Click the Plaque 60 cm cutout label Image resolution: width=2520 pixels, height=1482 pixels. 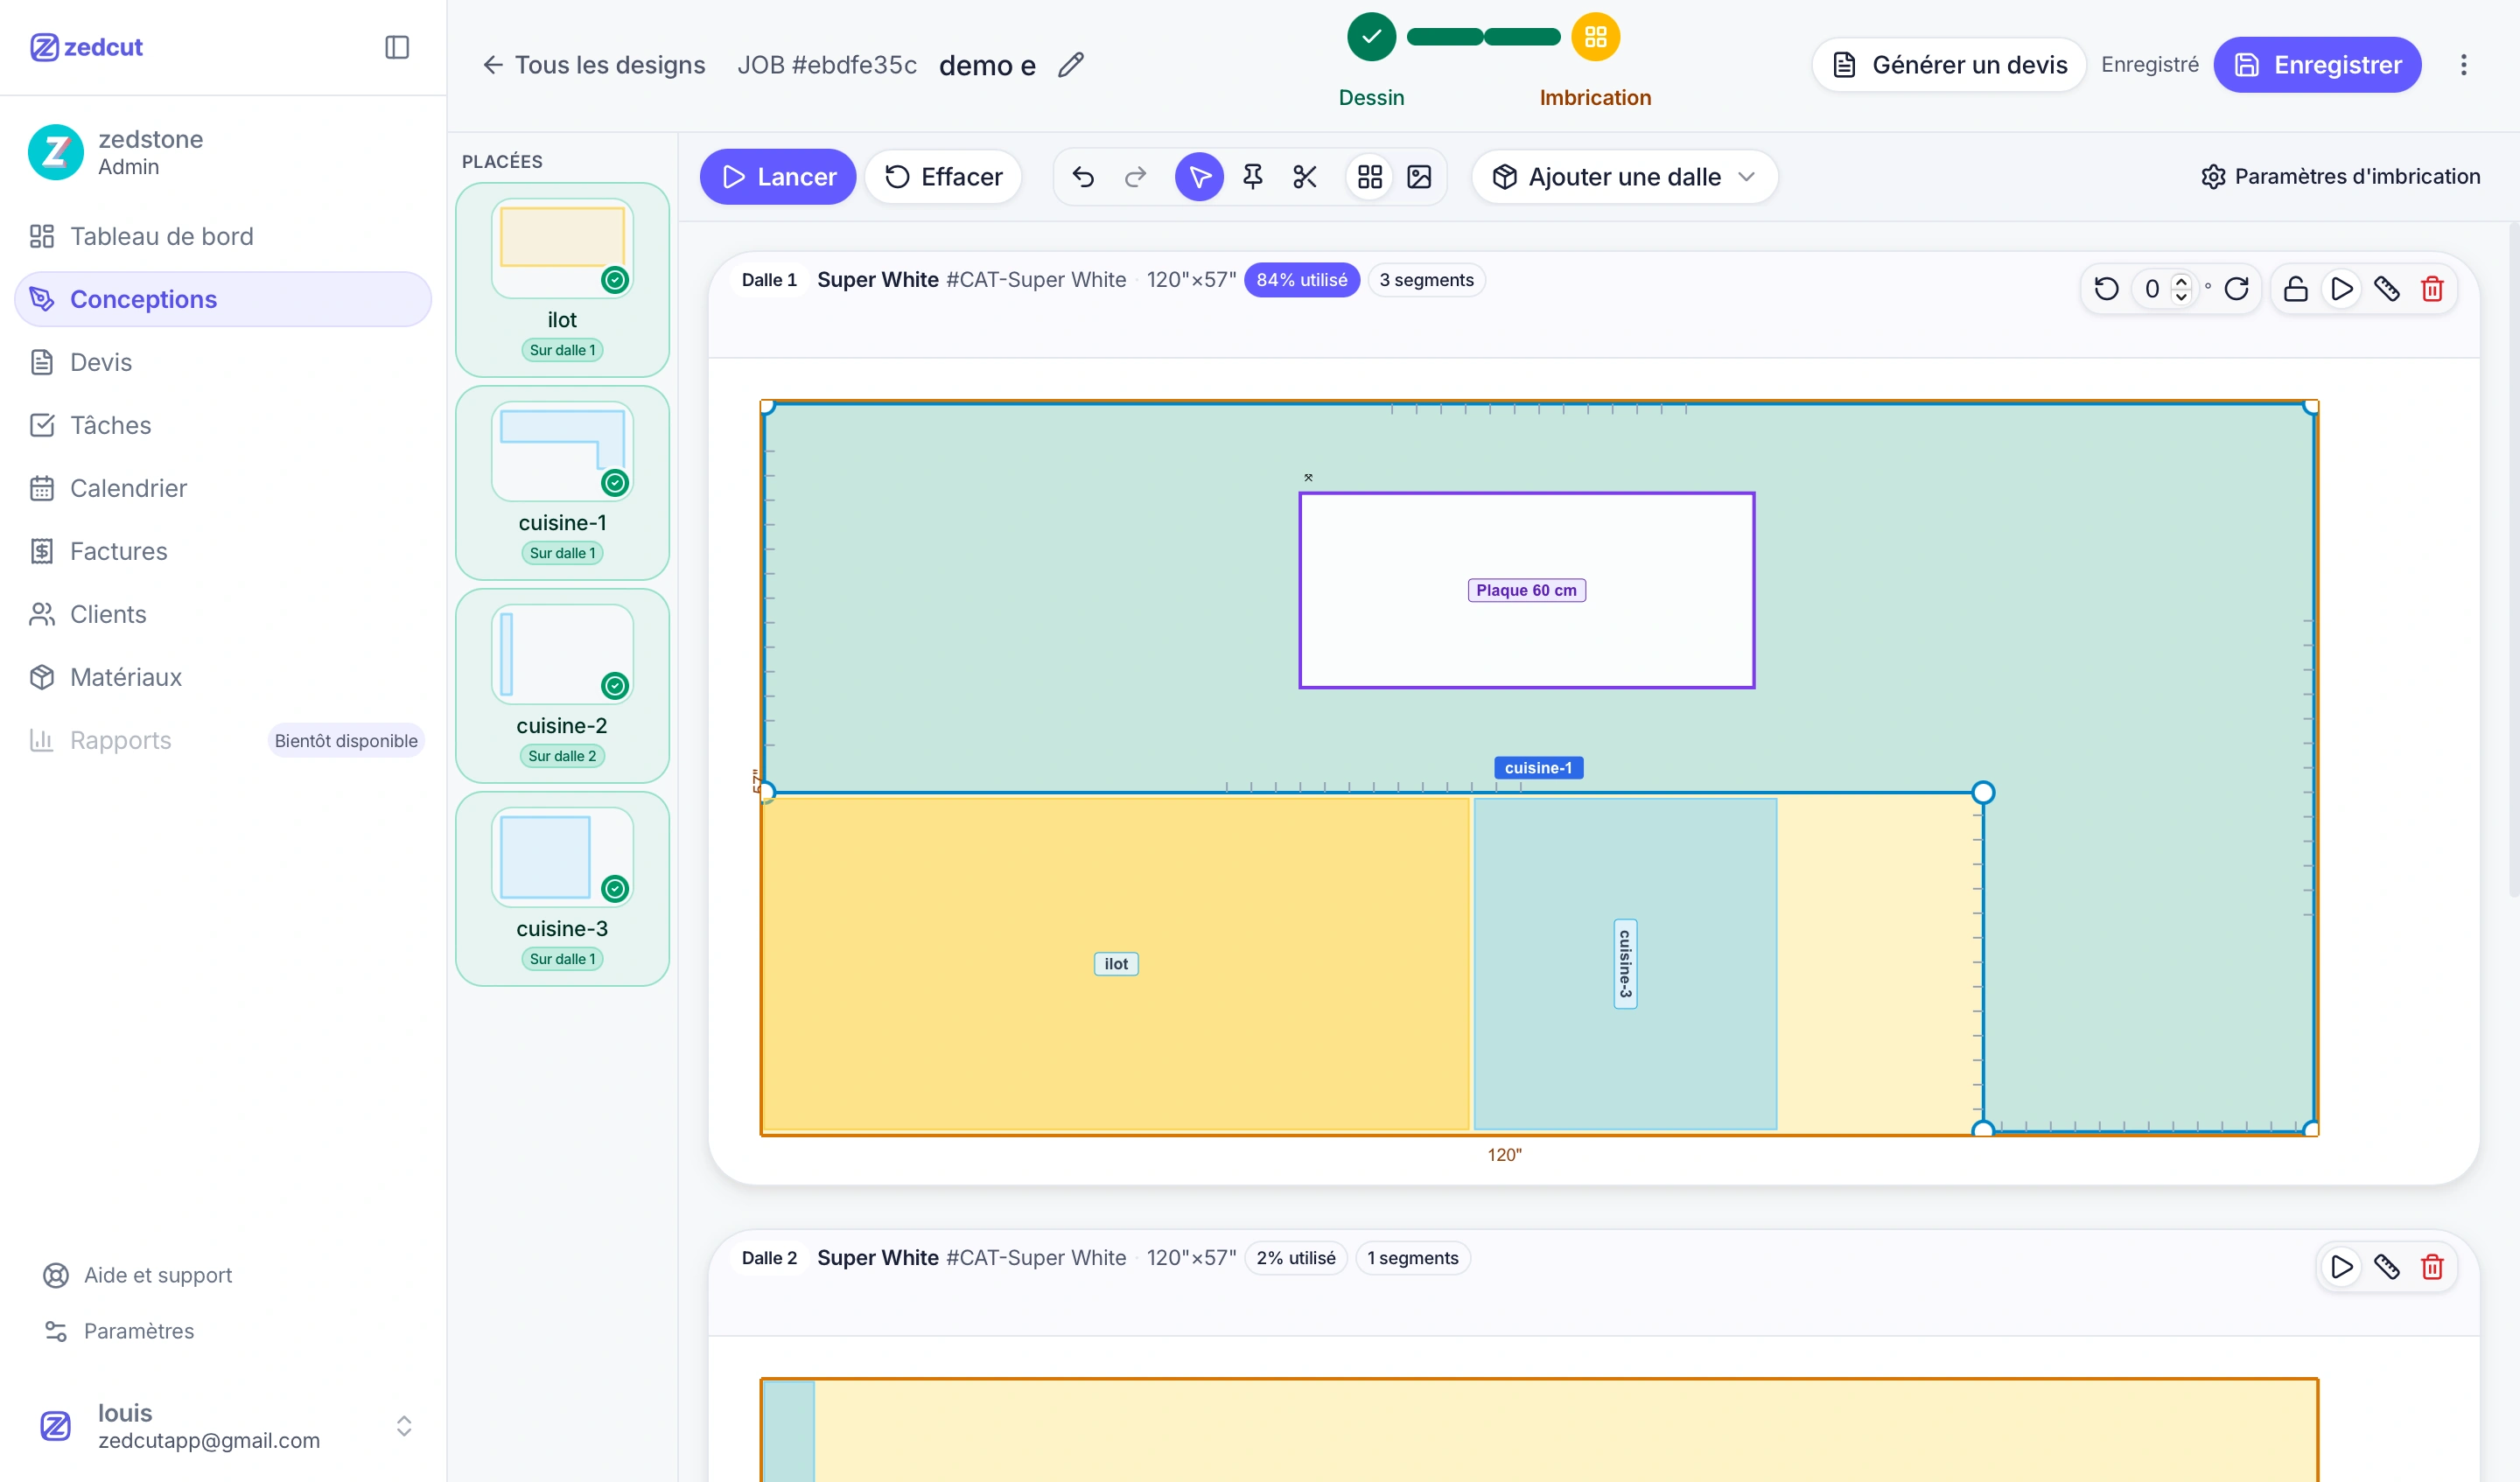click(1526, 590)
